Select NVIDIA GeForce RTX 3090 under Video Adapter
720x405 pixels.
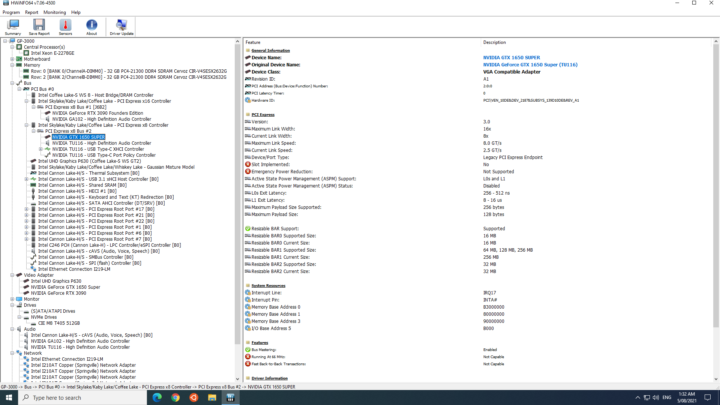tap(58, 293)
